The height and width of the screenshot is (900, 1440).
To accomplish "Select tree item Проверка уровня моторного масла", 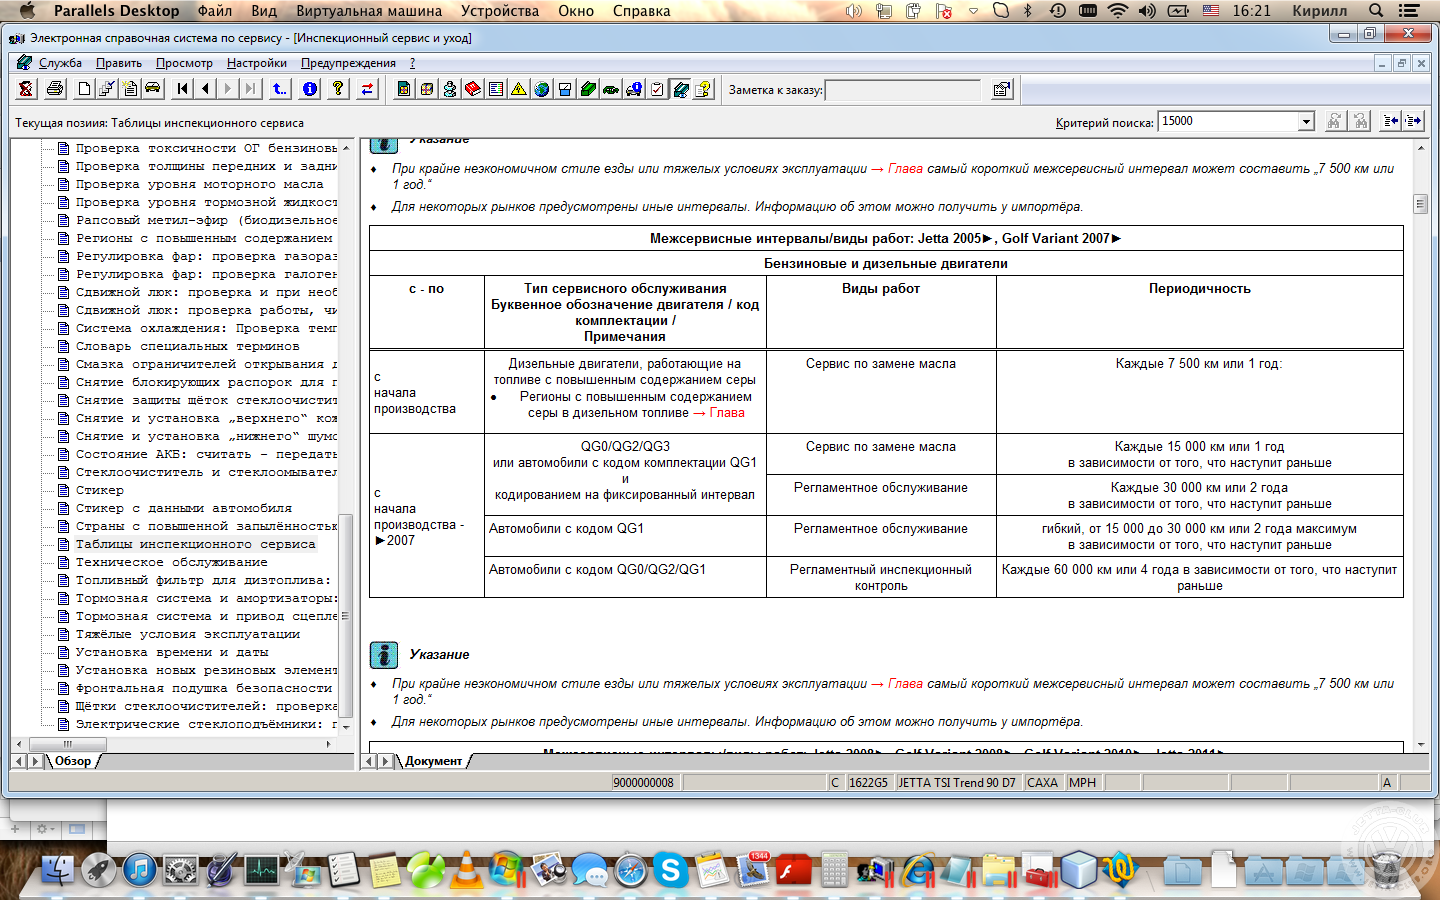I will [199, 185].
